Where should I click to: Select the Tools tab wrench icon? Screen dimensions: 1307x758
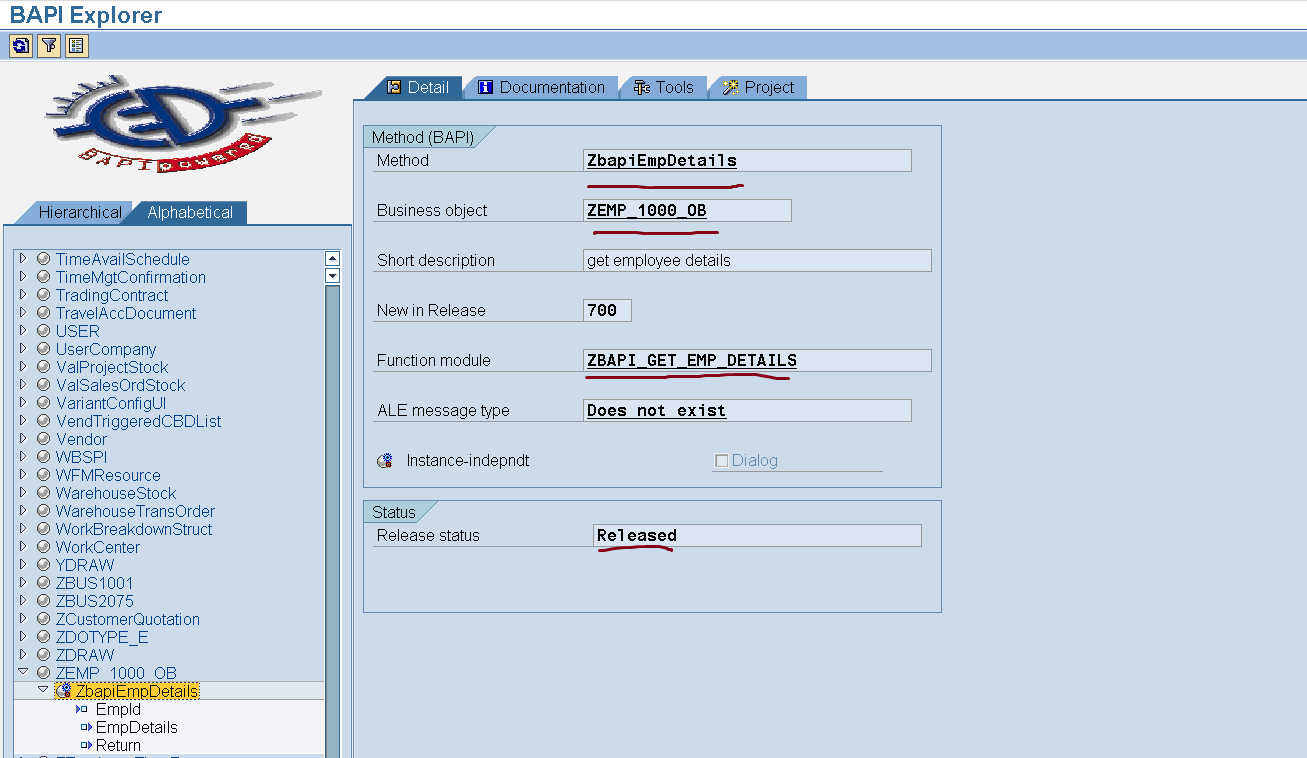point(641,87)
